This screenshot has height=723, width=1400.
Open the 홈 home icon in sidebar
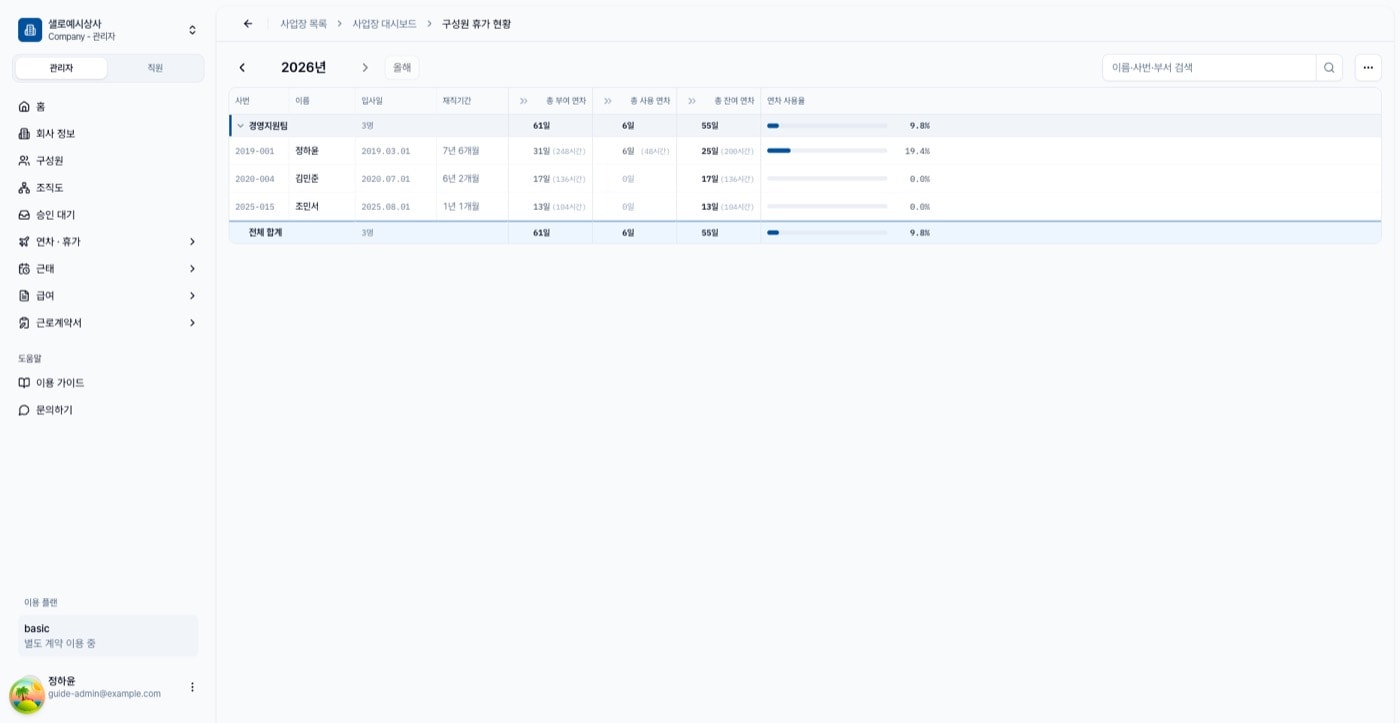click(x=24, y=106)
